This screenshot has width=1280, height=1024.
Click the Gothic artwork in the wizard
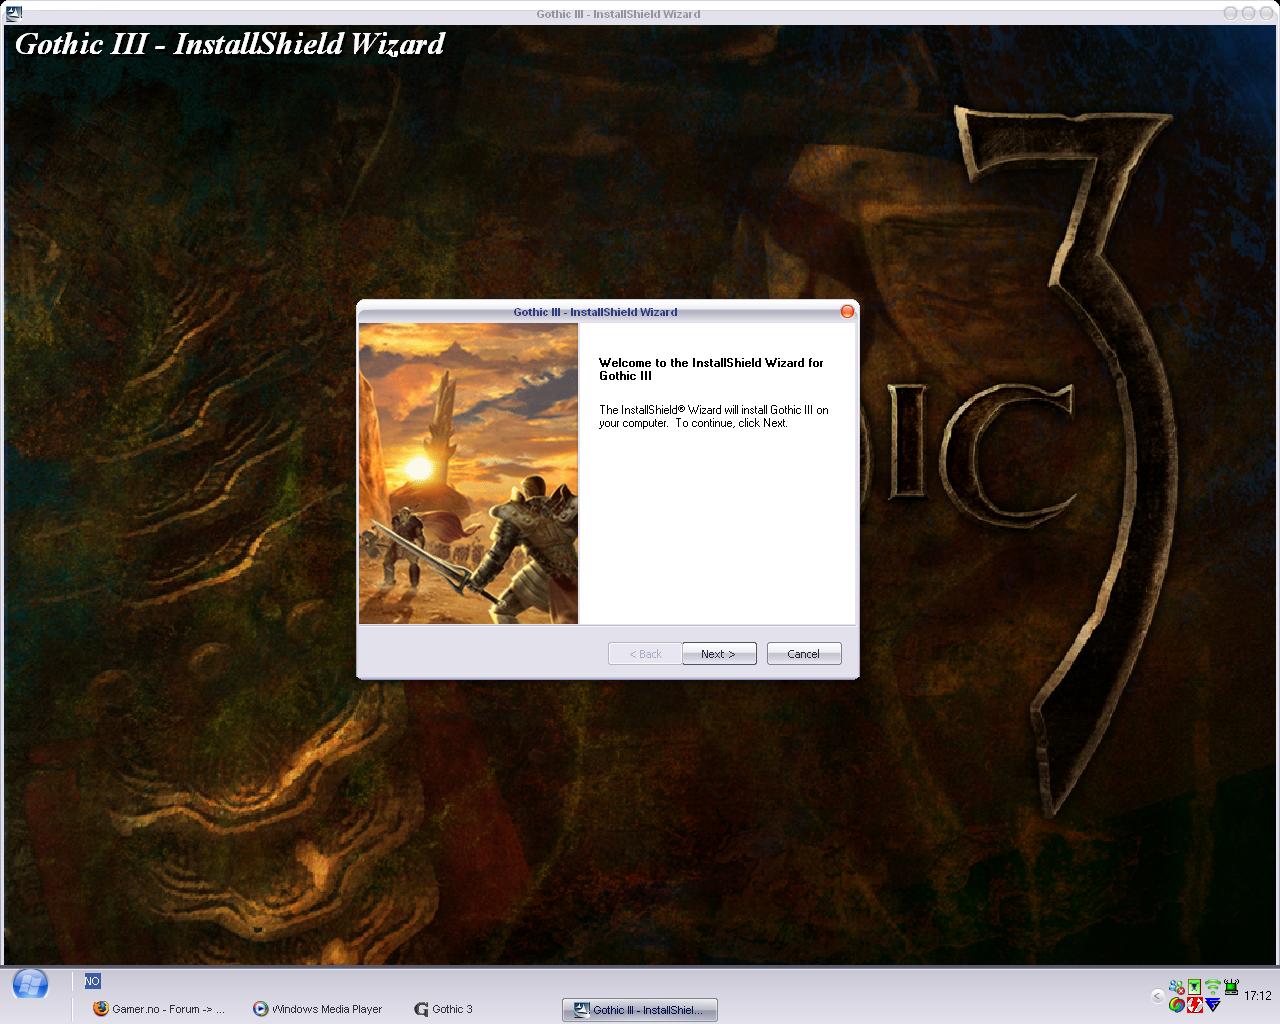tap(468, 473)
